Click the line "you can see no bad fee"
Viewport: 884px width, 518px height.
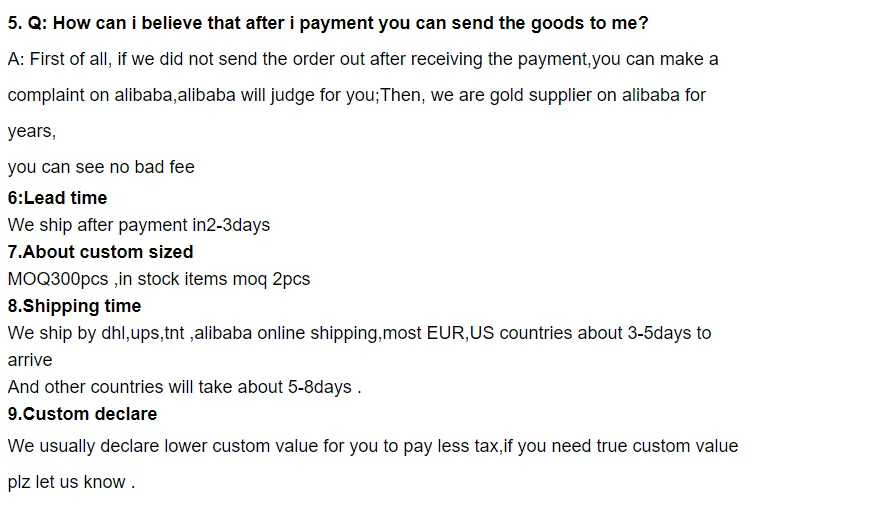pos(101,167)
